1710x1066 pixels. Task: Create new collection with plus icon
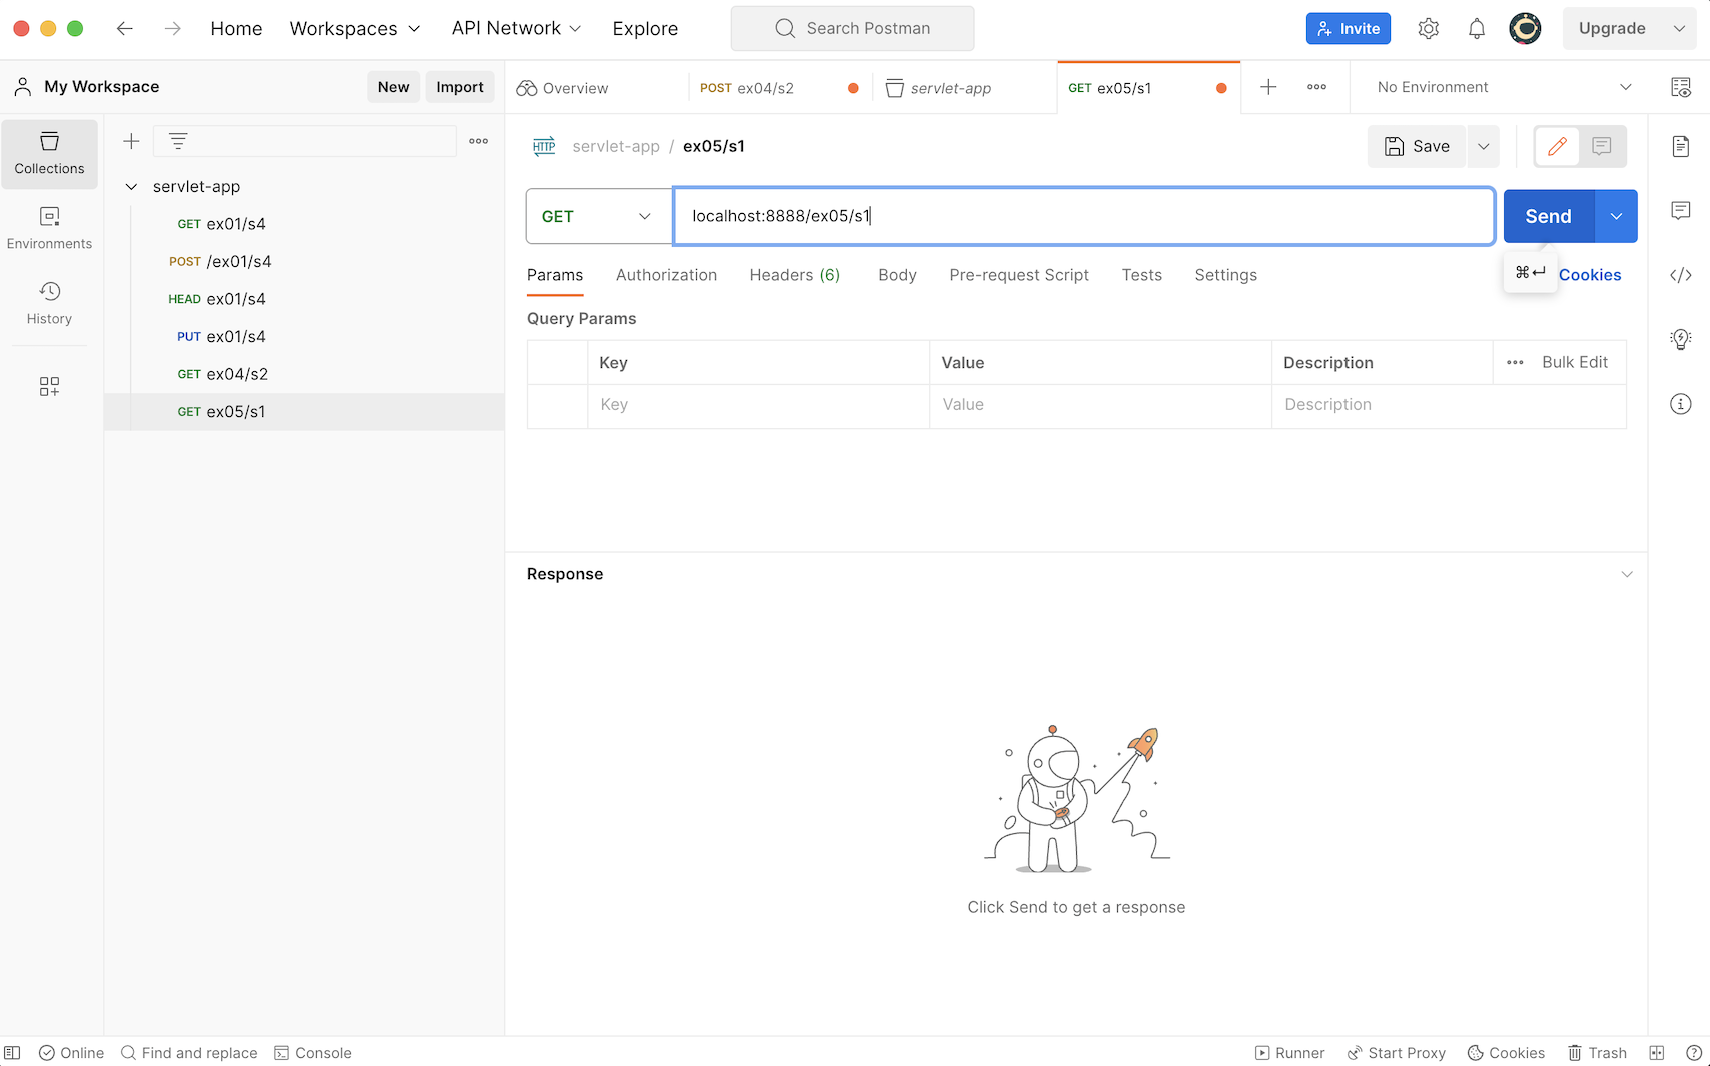131,141
